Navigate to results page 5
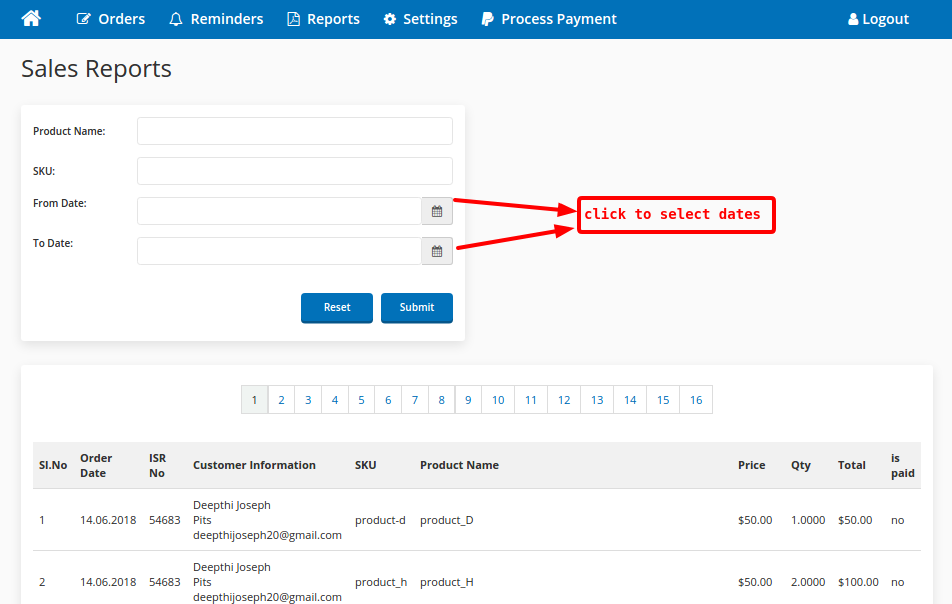This screenshot has height=604, width=952. (361, 400)
